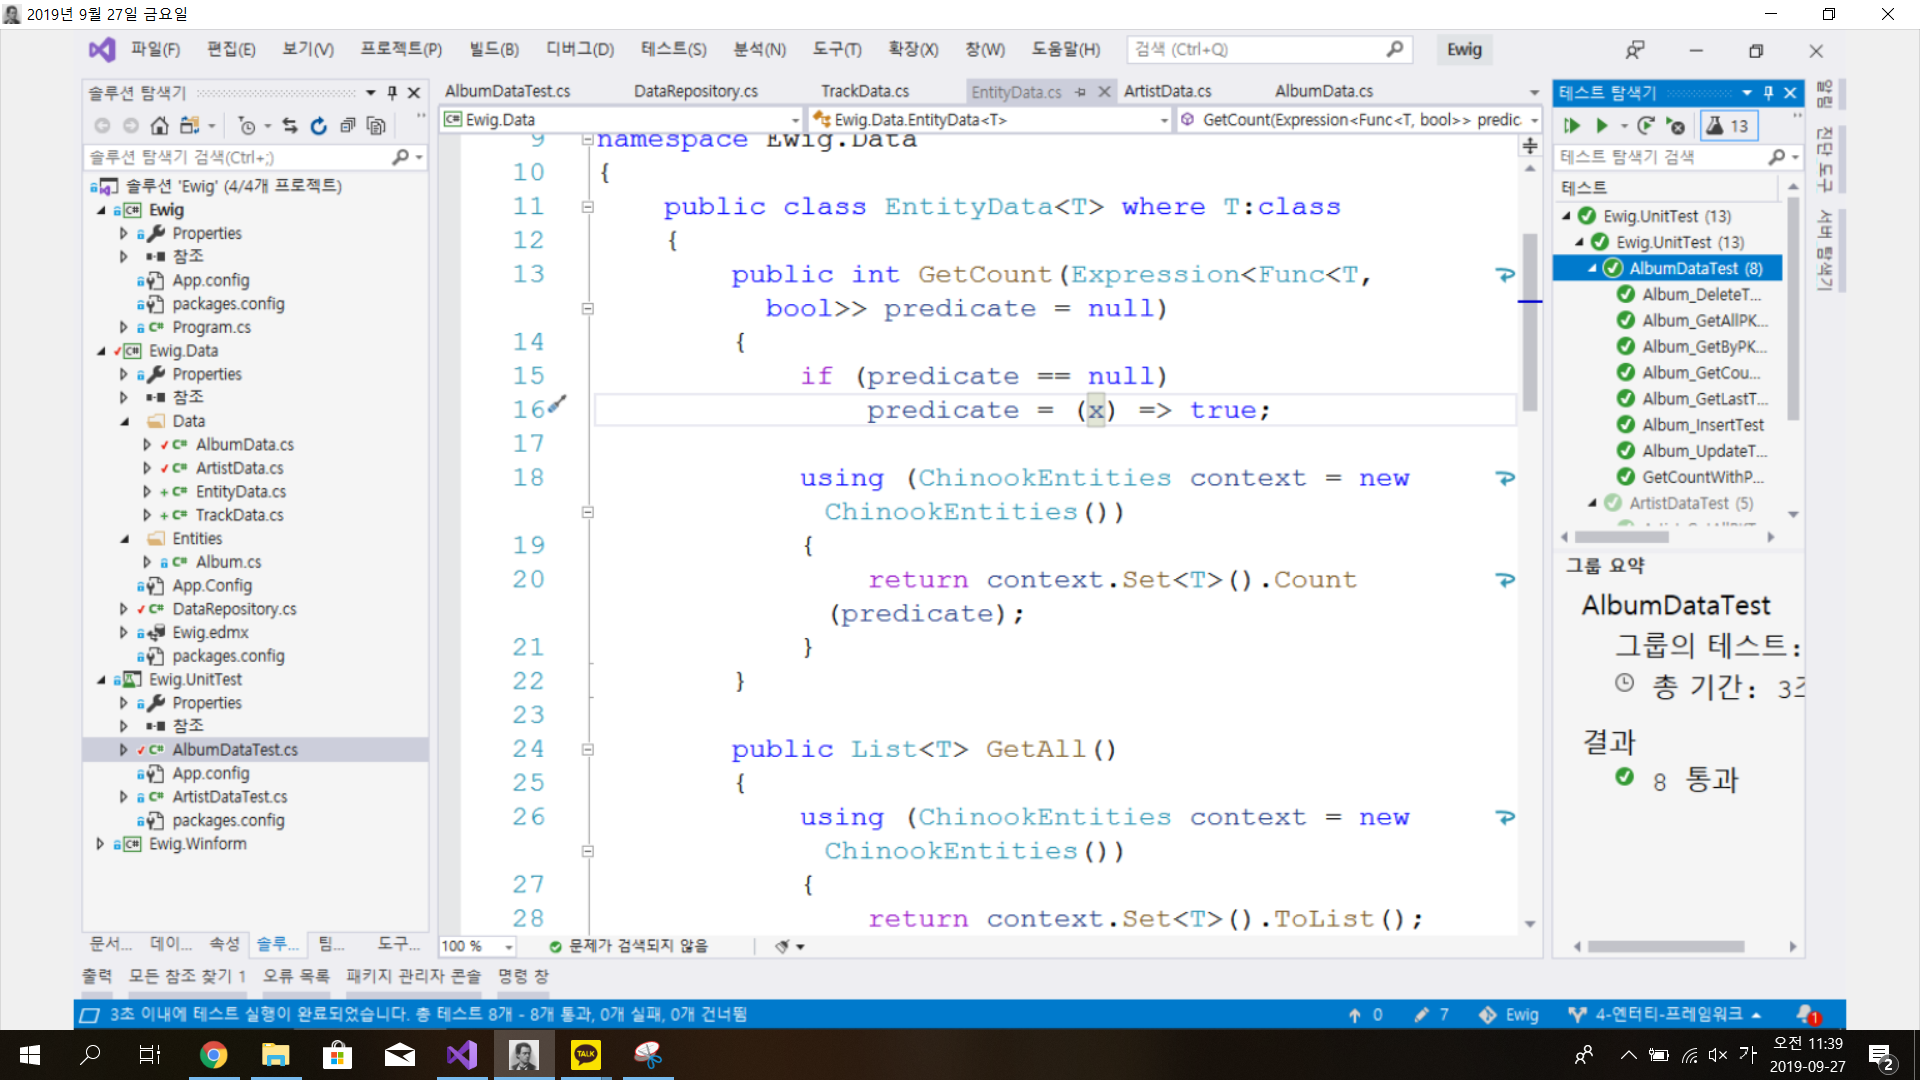Click Repeat Last Run test icon
1920x1080 pixels.
1645,126
